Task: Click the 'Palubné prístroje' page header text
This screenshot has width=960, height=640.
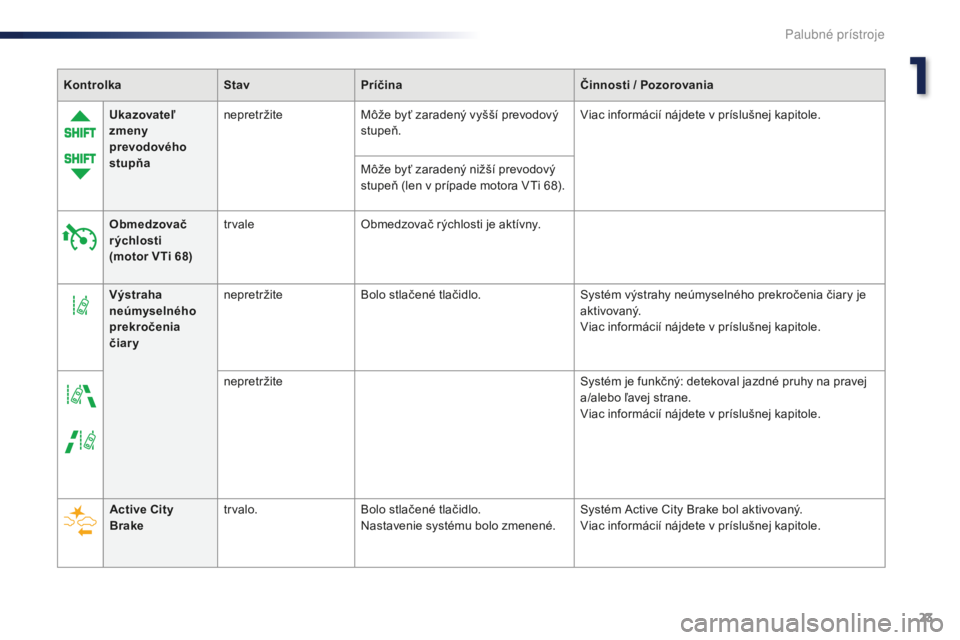Action: pyautogui.click(x=834, y=34)
